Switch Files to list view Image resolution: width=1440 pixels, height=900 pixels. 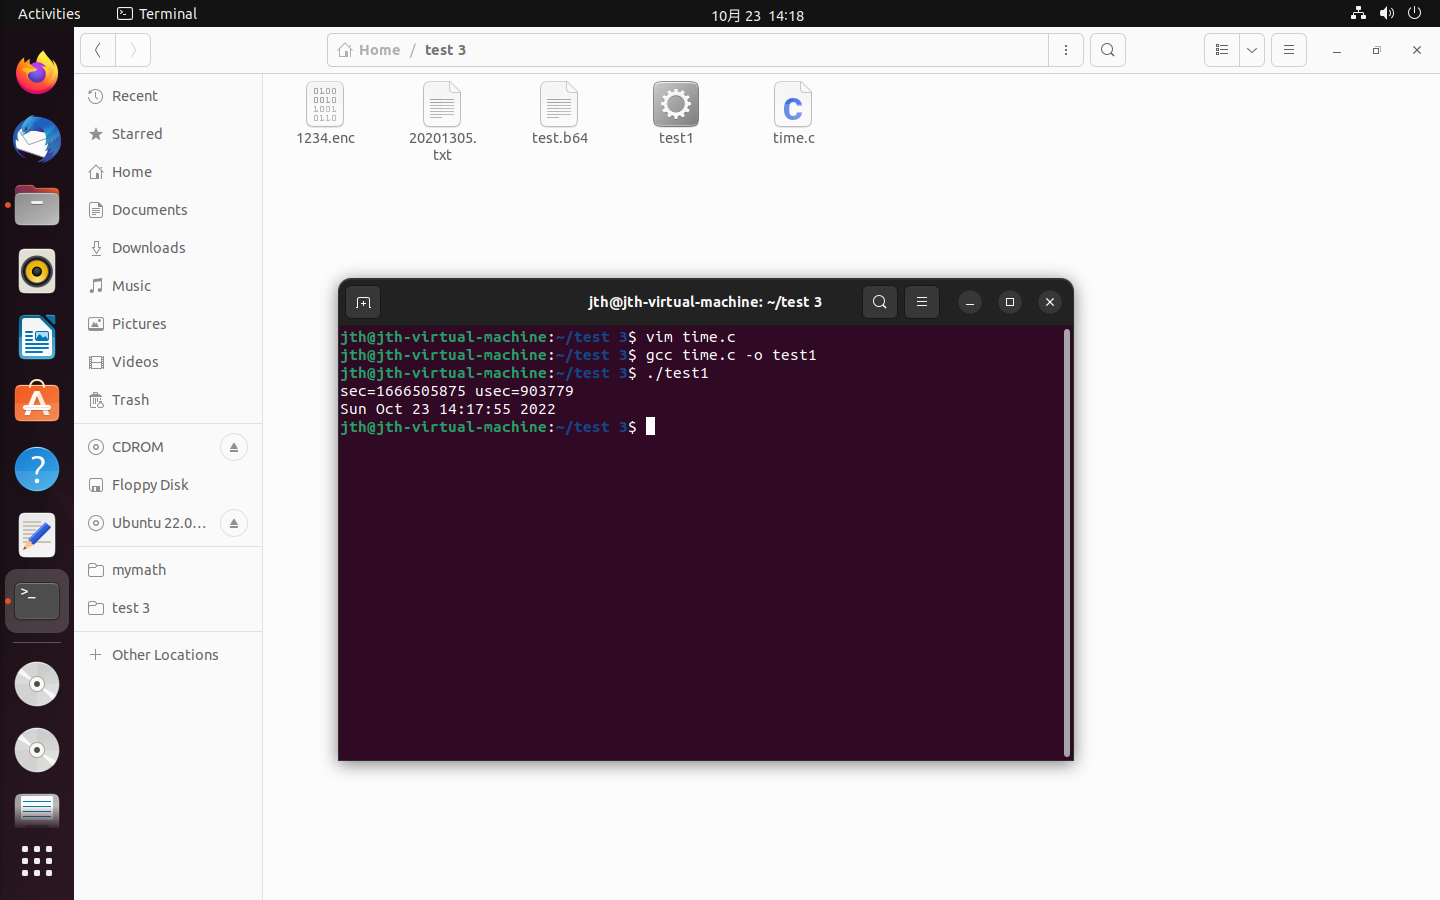tap(1222, 50)
